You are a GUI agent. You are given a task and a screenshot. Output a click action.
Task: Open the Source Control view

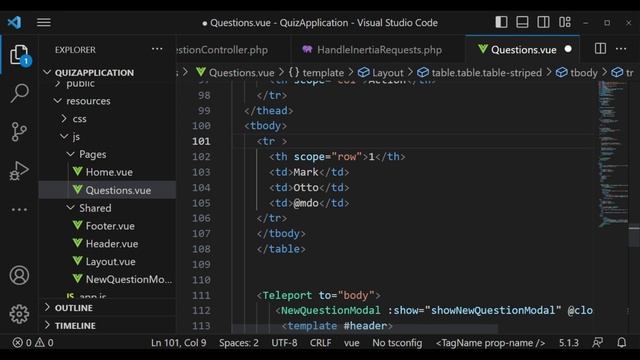click(19, 131)
